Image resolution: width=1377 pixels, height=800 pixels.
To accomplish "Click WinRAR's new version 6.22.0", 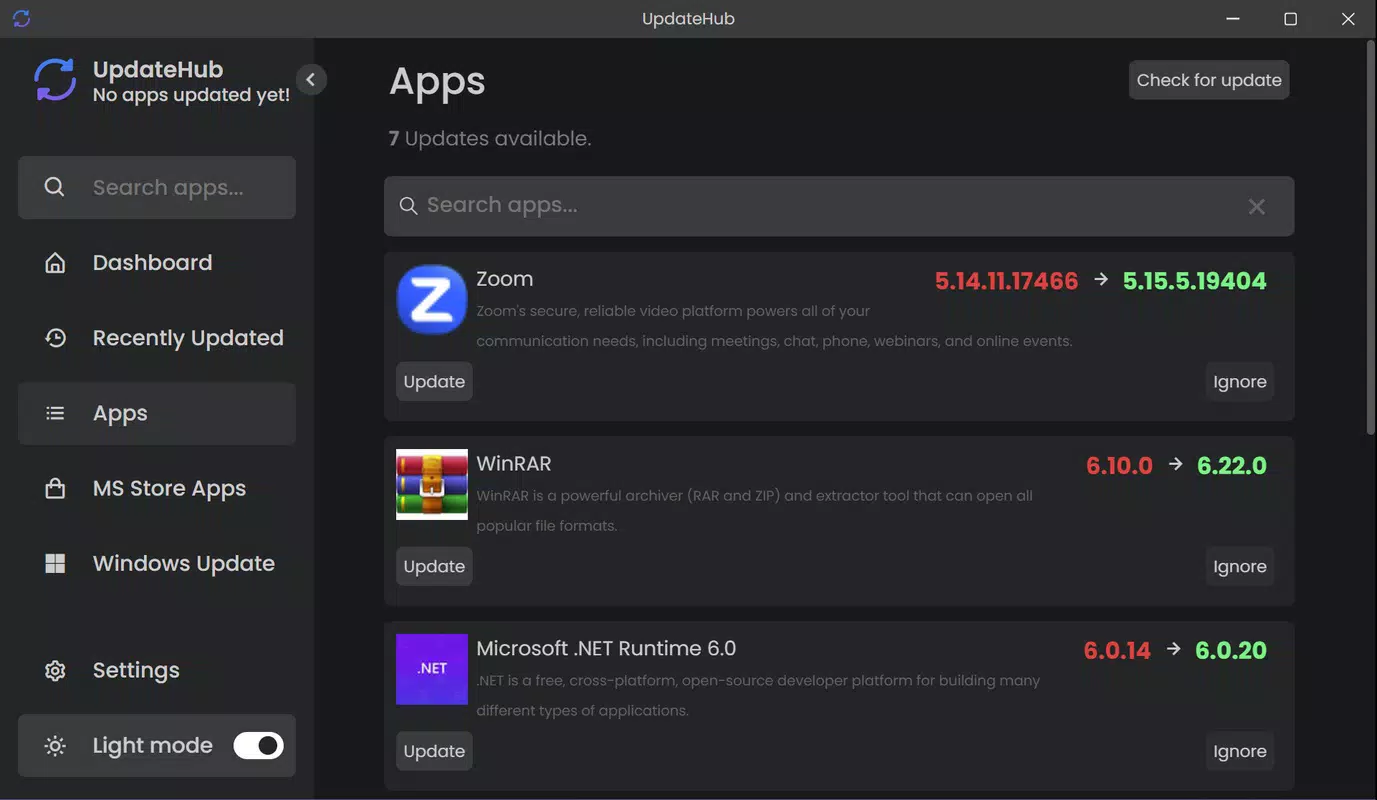I will [x=1232, y=466].
